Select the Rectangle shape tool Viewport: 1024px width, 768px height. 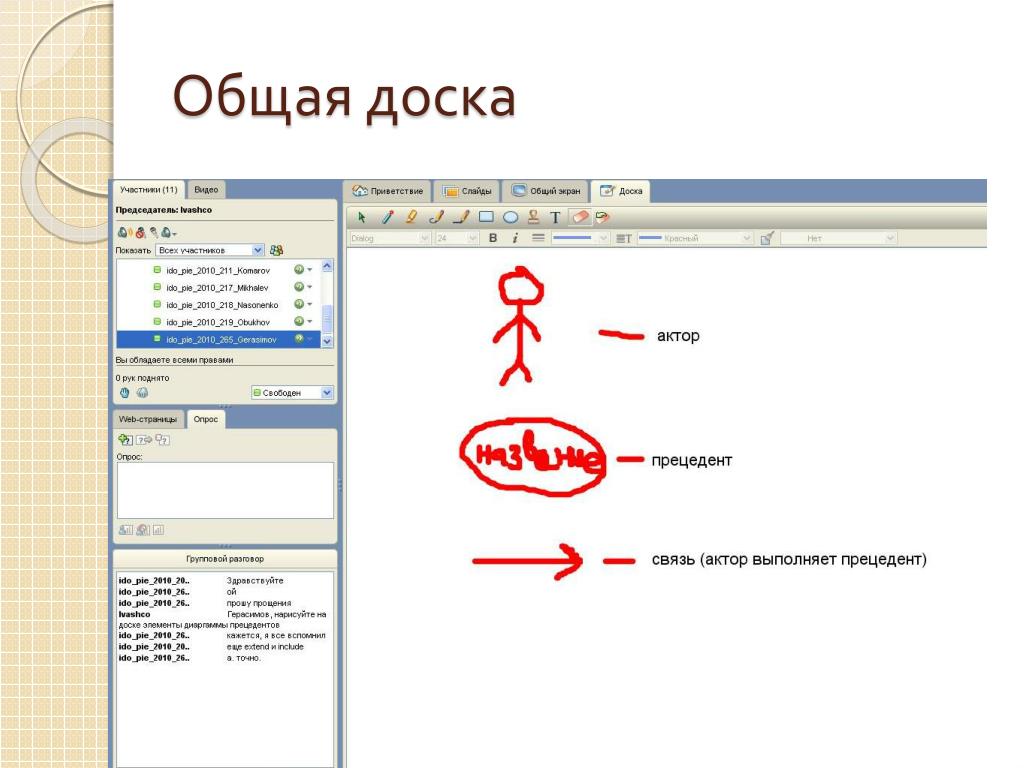(486, 217)
